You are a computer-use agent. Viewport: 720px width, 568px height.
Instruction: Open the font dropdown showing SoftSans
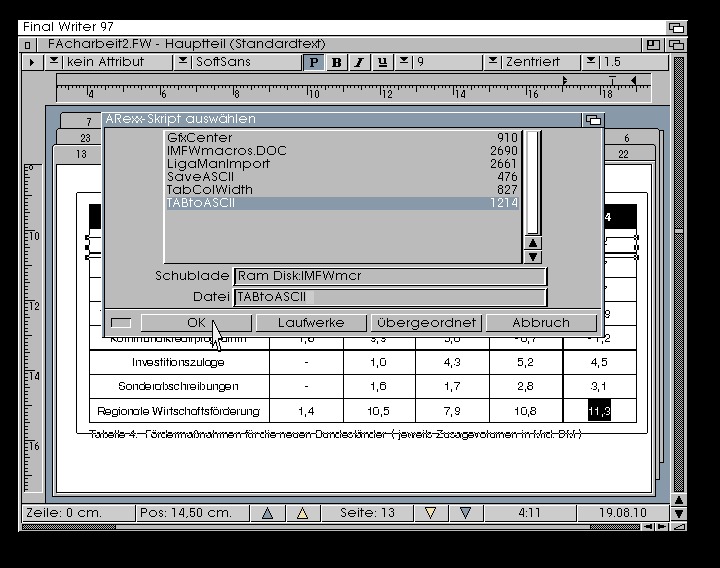[183, 62]
